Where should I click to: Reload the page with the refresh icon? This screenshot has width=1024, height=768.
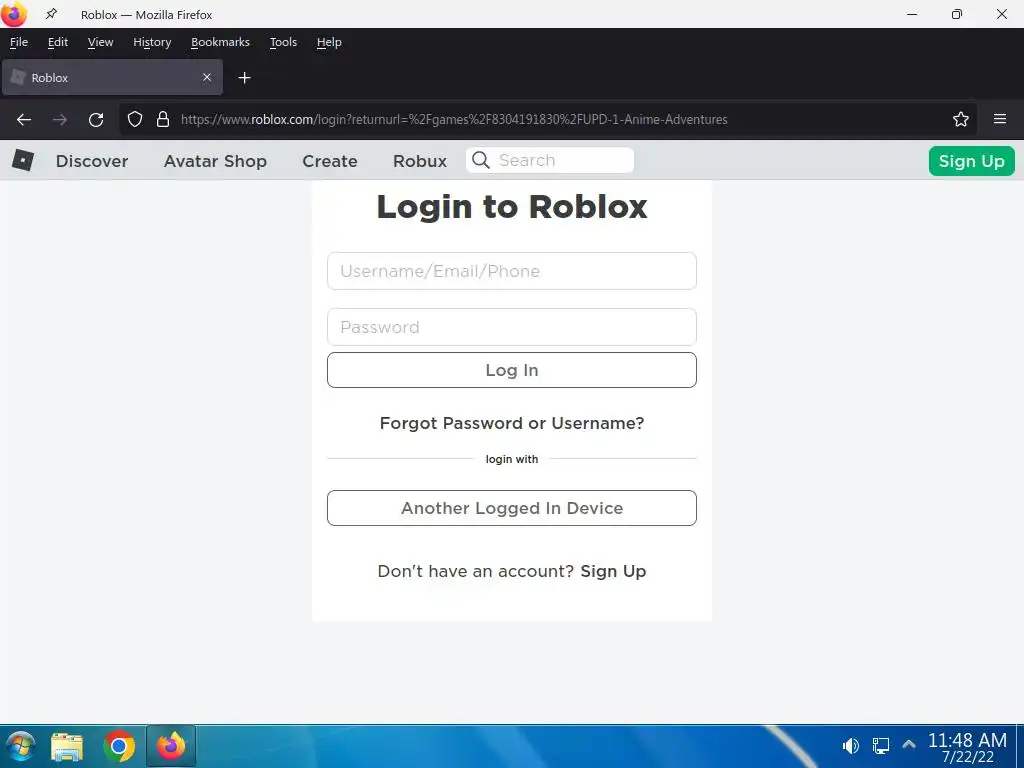pos(96,120)
